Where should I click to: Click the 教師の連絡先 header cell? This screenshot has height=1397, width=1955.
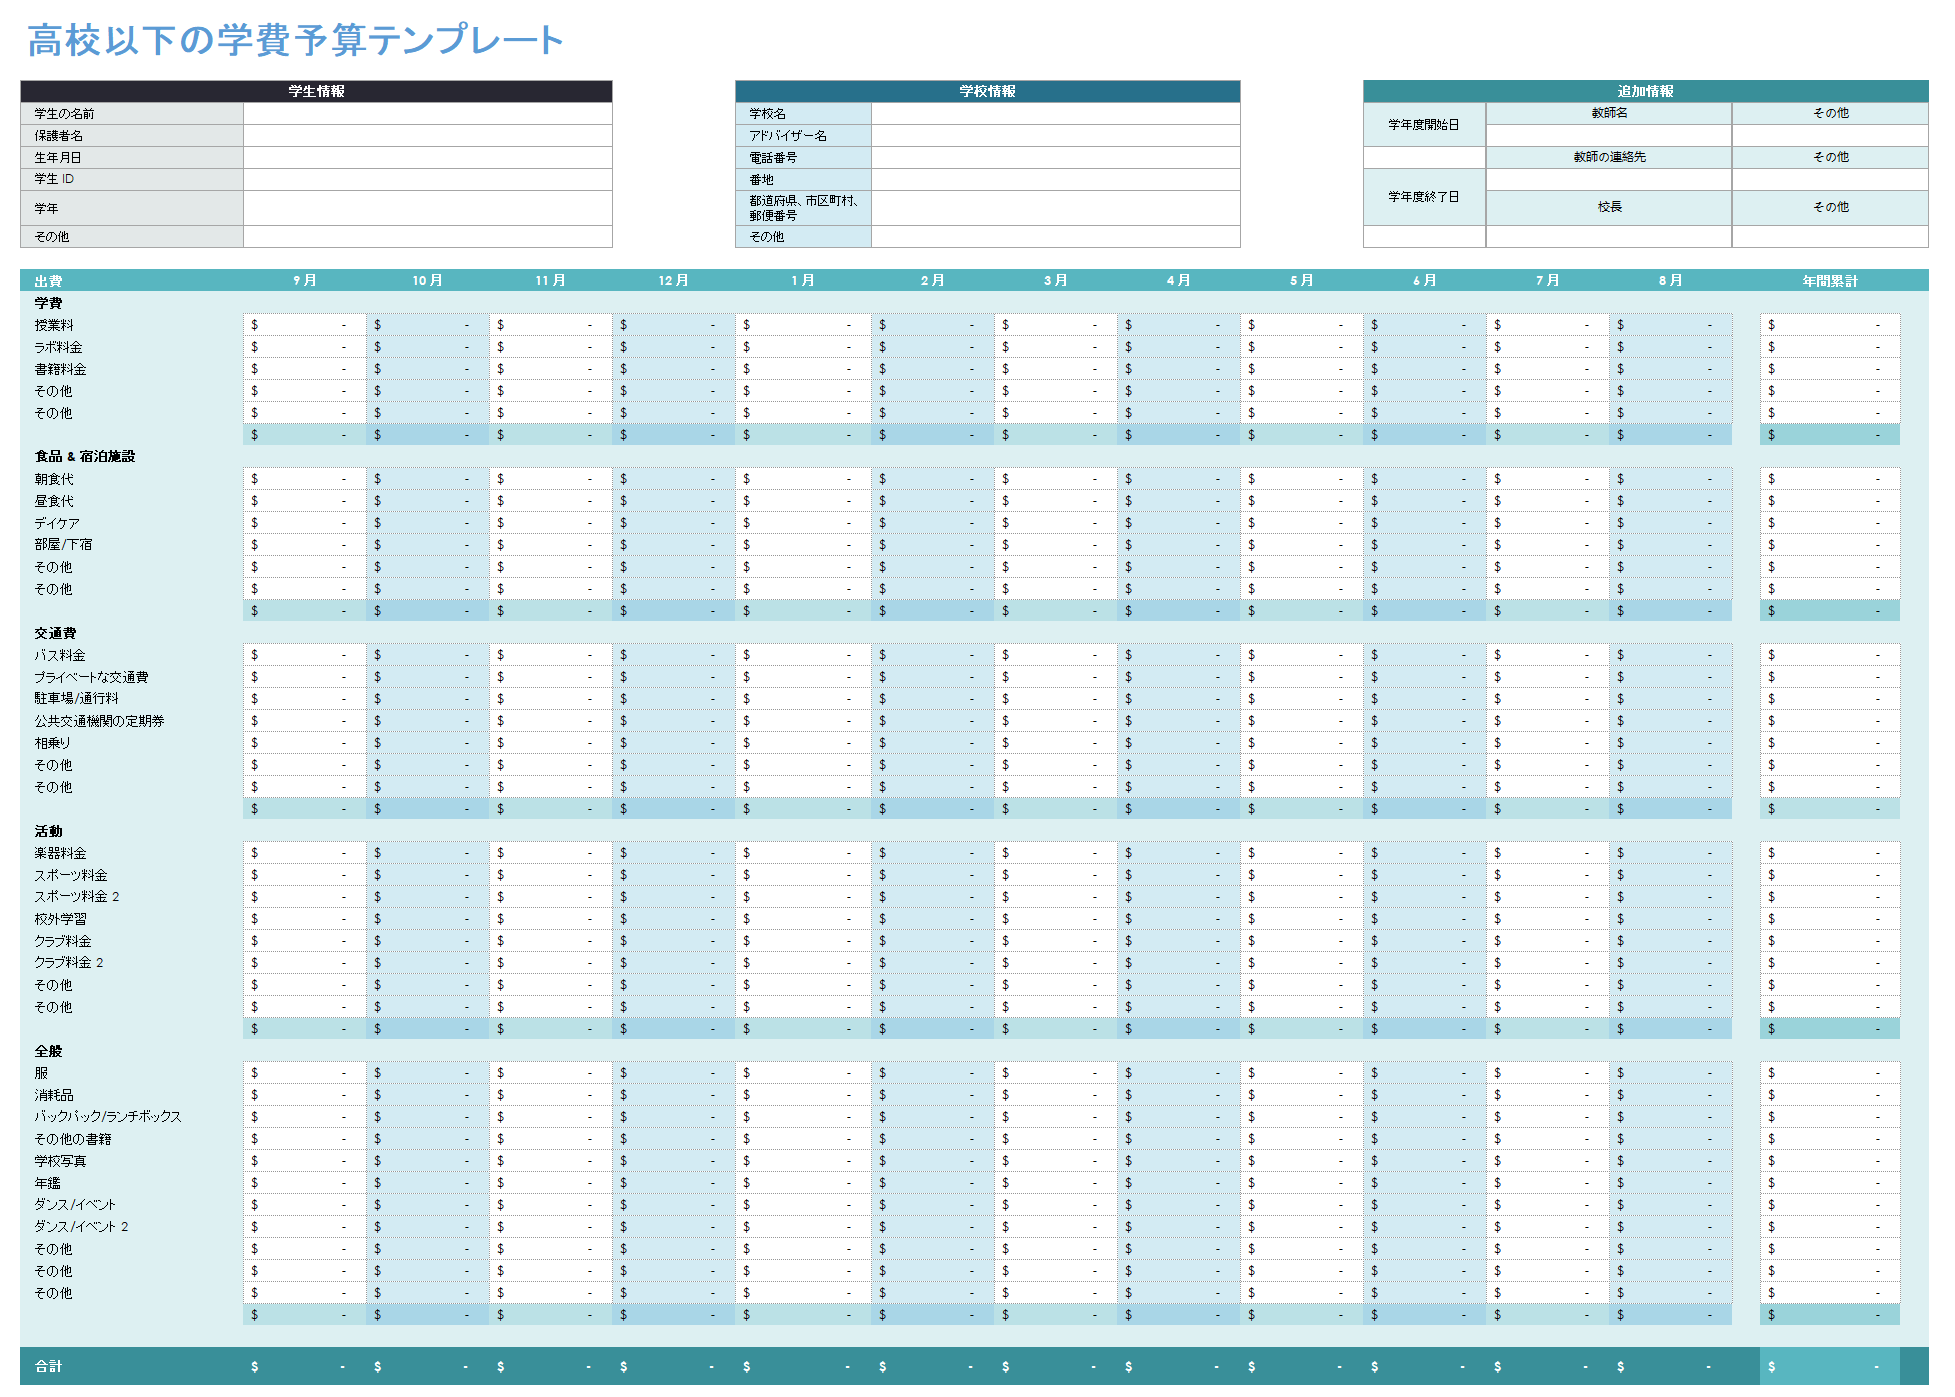[x=1609, y=157]
